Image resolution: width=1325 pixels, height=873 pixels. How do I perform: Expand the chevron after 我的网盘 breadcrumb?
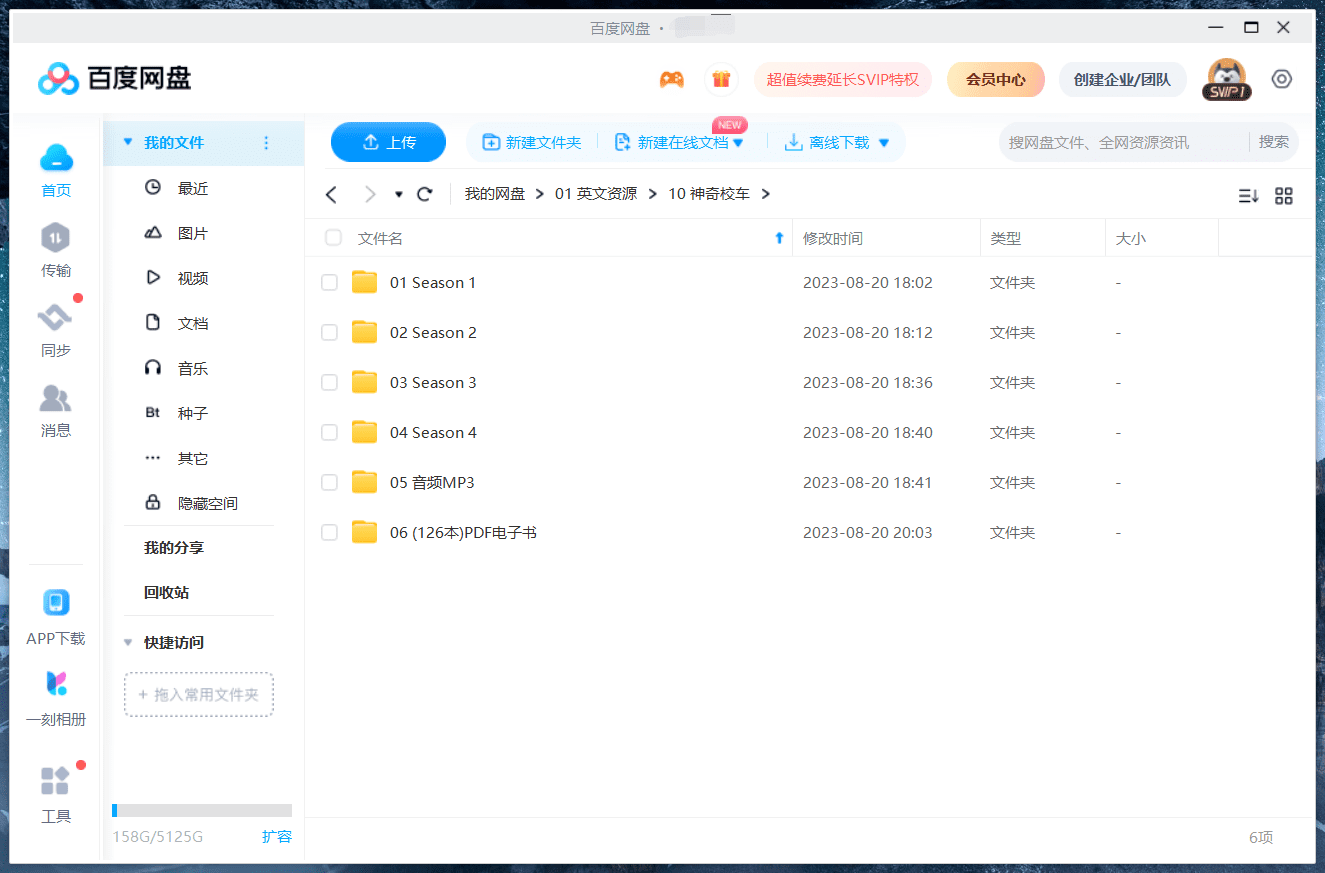click(540, 194)
